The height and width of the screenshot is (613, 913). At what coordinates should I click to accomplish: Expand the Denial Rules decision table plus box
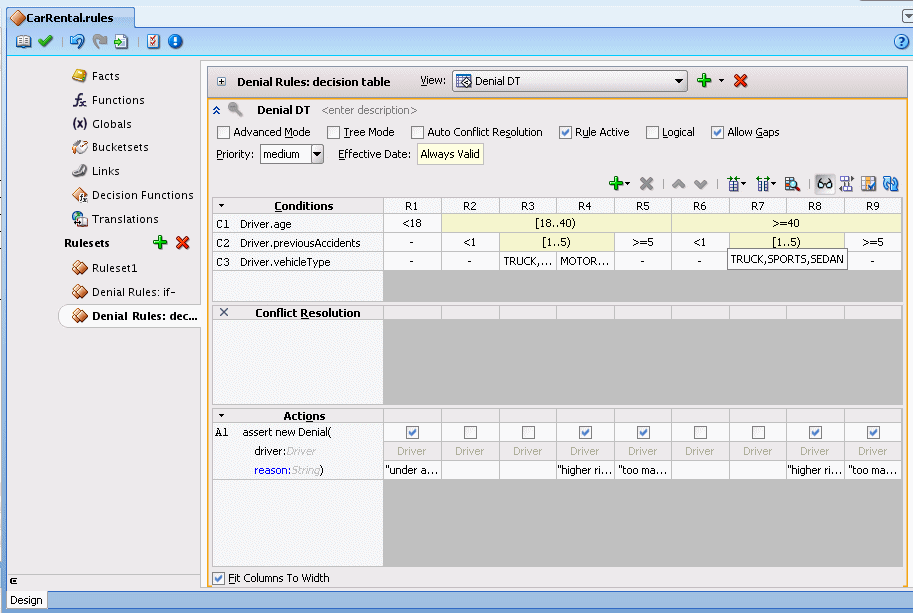pos(221,82)
